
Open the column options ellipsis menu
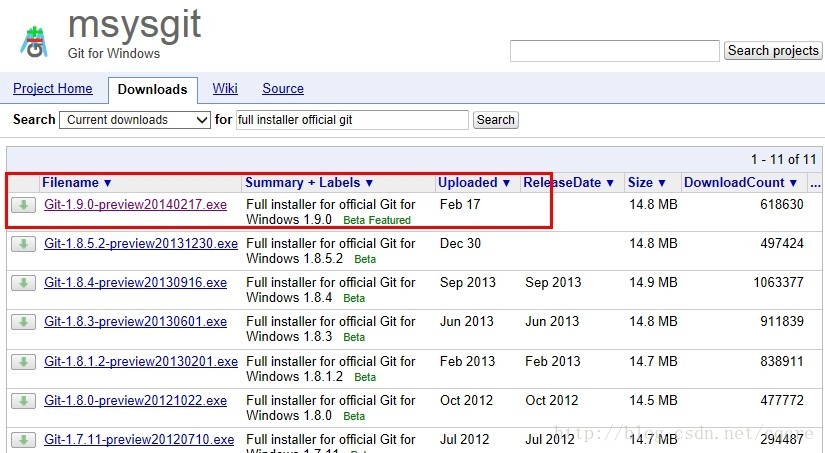click(815, 183)
